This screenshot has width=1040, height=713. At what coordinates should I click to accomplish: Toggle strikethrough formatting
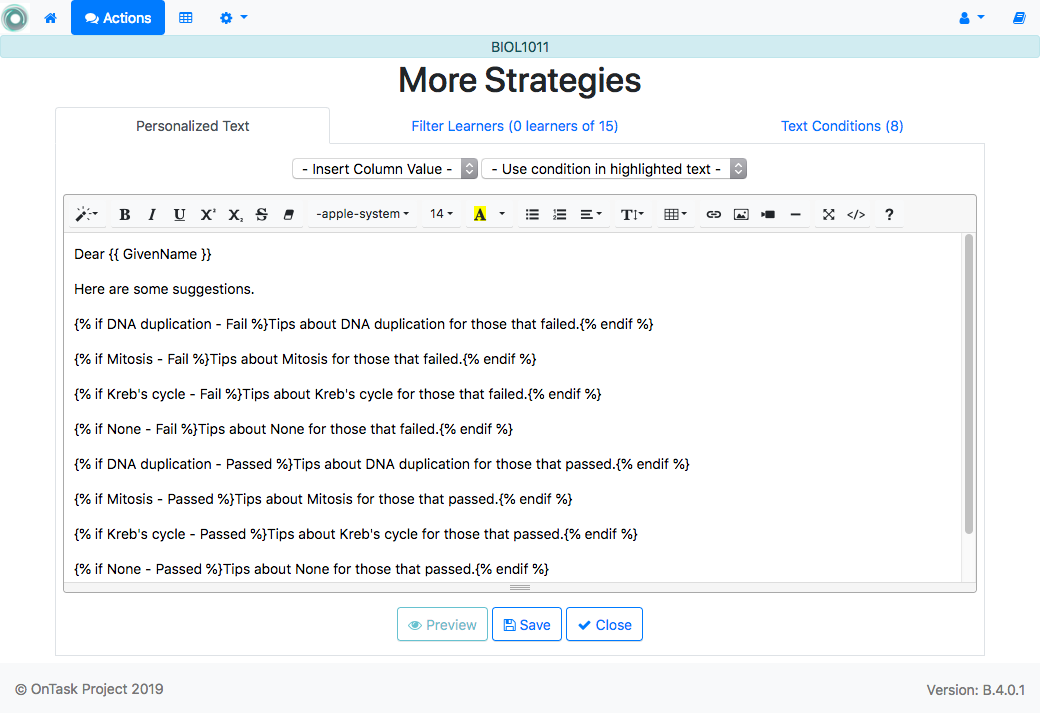click(262, 214)
